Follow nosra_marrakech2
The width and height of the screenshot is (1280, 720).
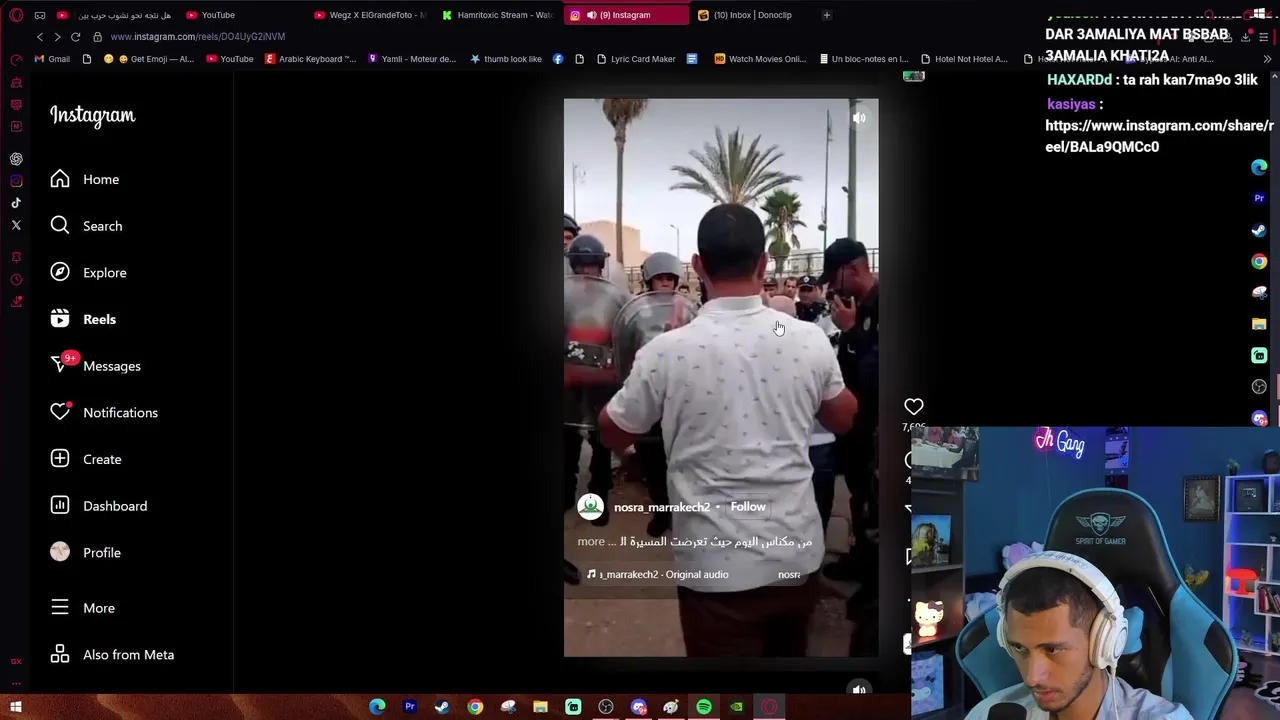tap(748, 507)
